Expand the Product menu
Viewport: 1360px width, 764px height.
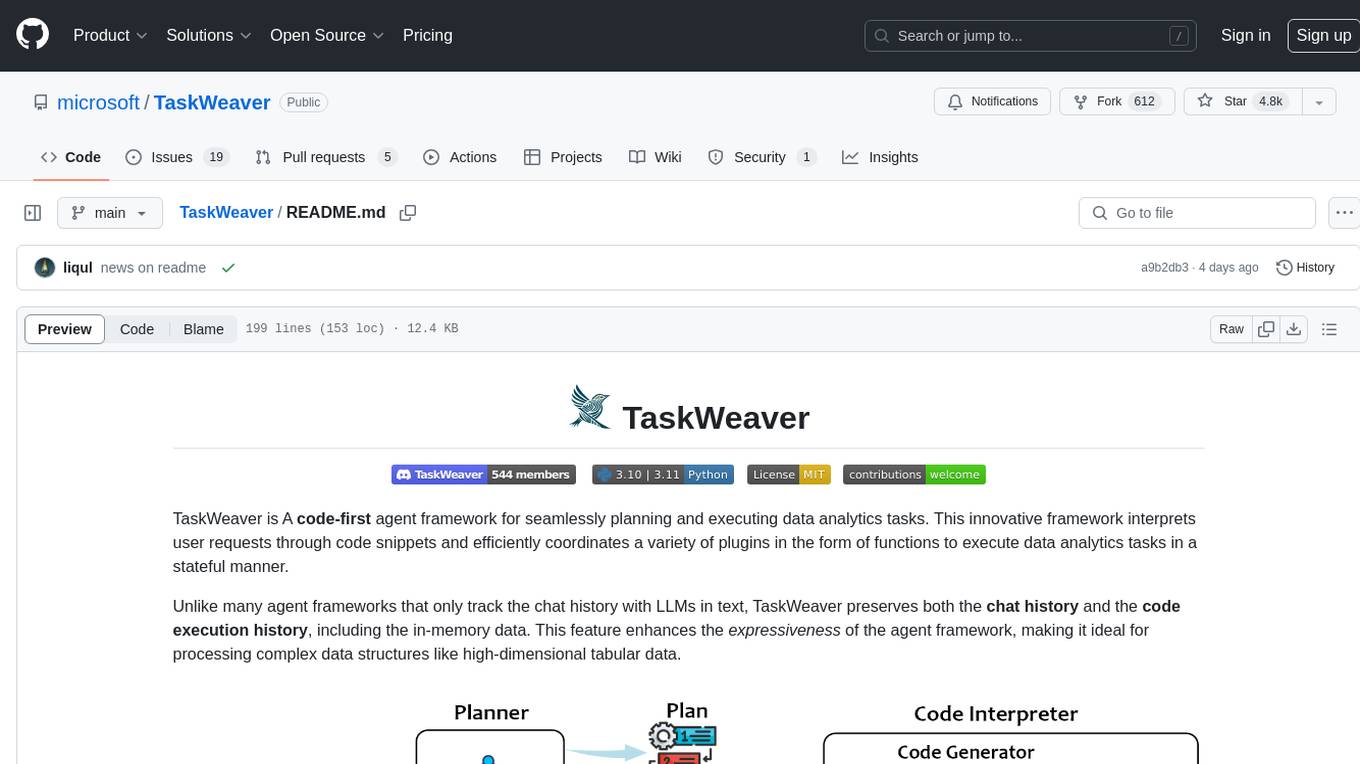110,35
